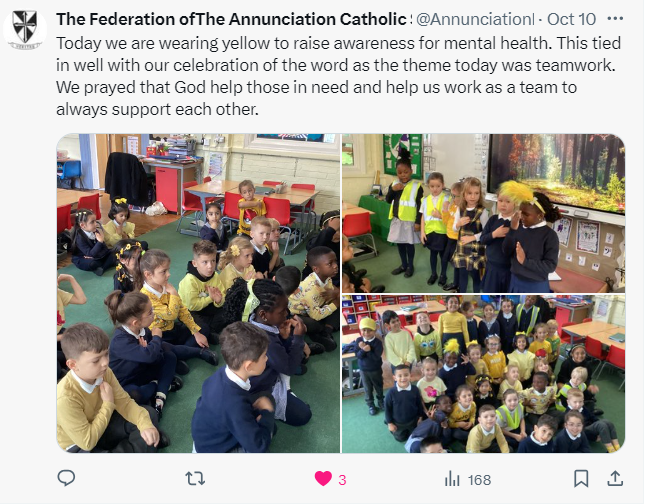Viewport: 654px width, 504px height.
Task: Open top-right photo of children in hi-vis vests
Action: [483, 213]
